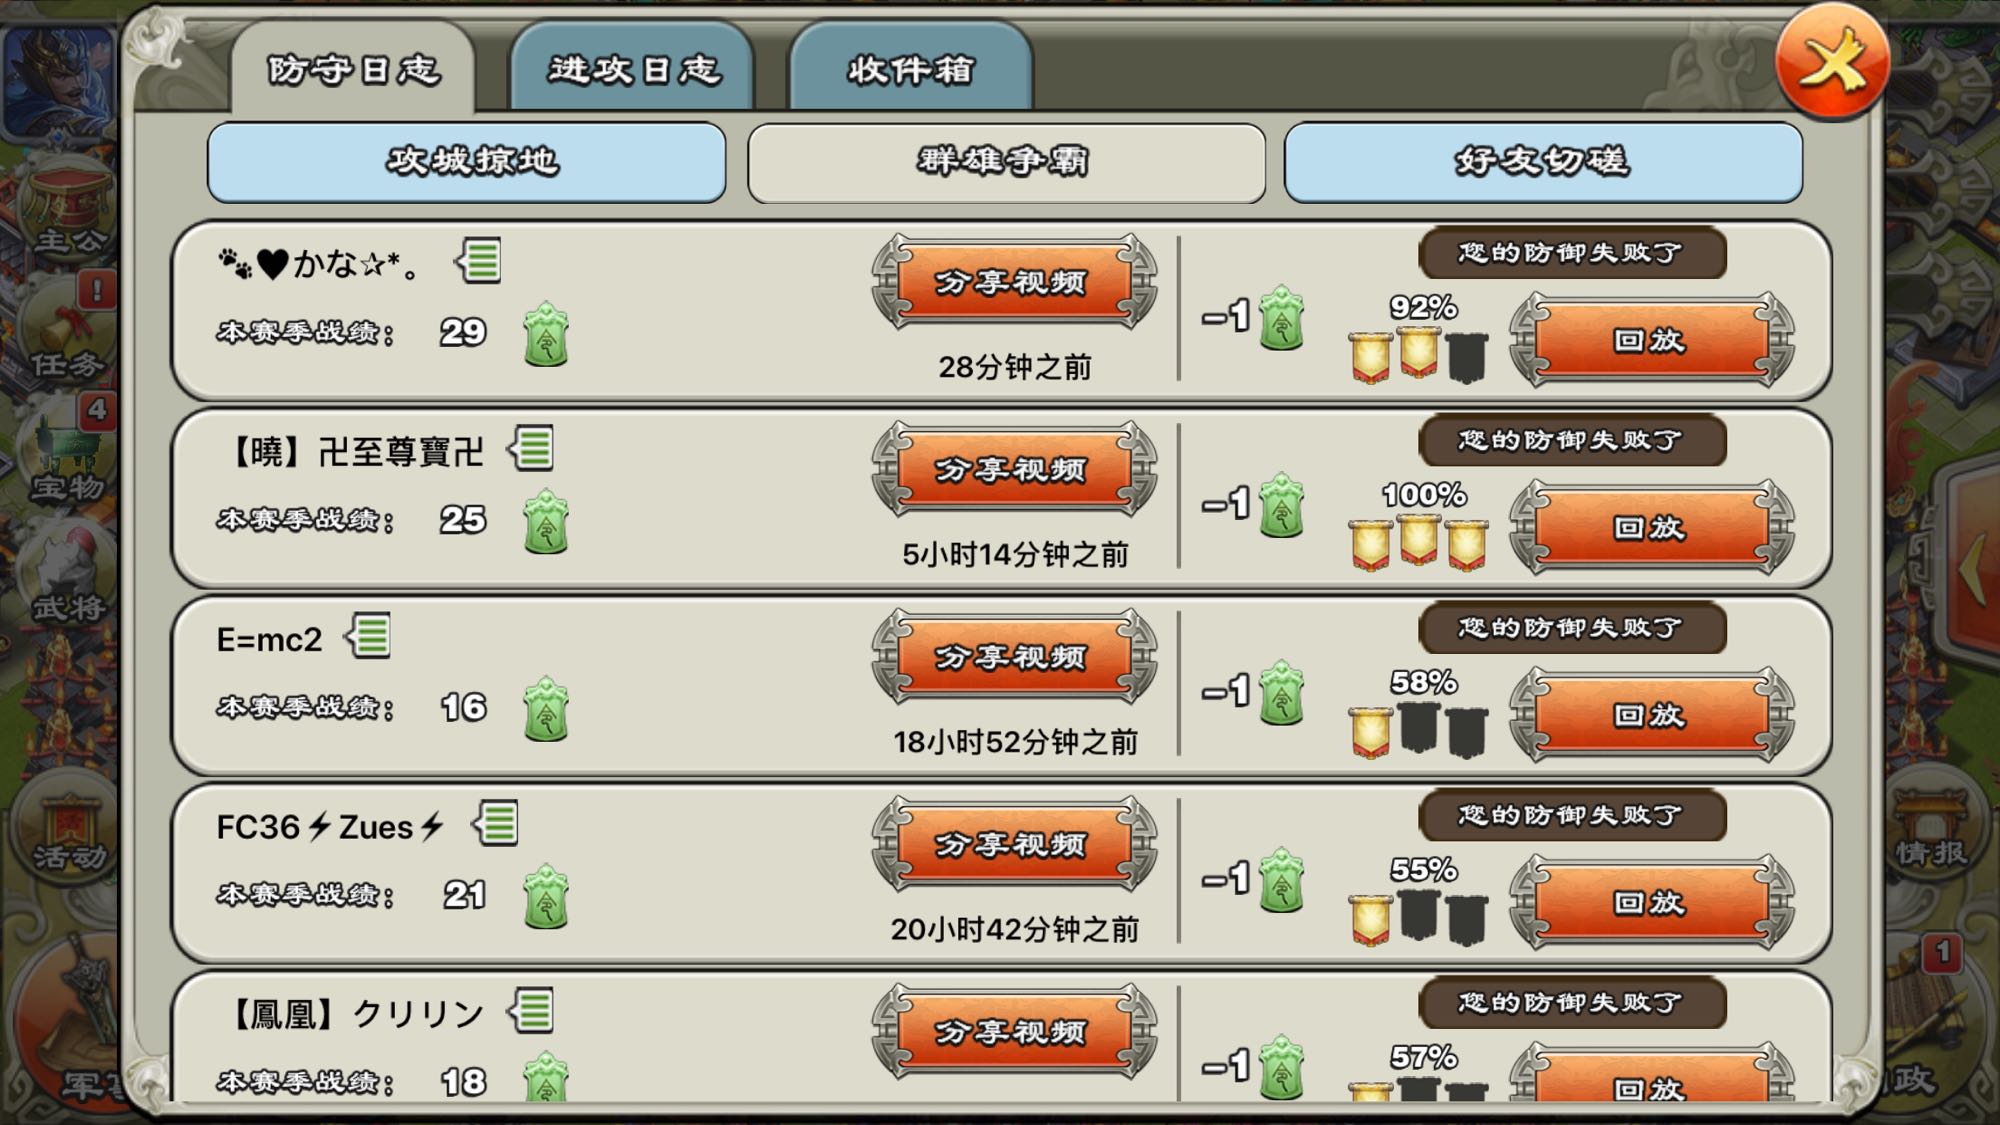This screenshot has width=2000, height=1125.
Task: Click the green token icon beside score 29
Action: 546,334
